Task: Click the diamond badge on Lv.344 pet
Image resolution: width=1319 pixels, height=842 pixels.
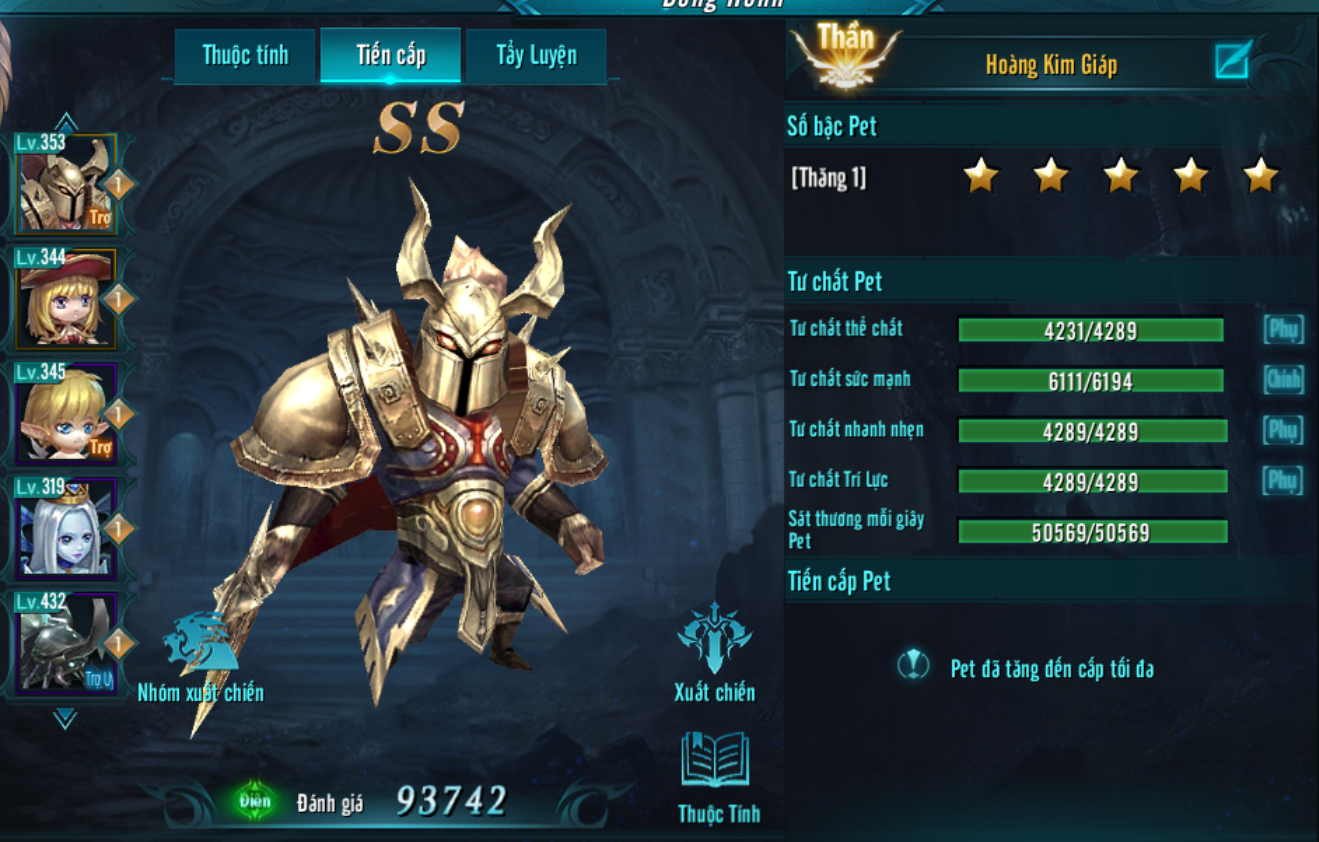Action: [119, 299]
